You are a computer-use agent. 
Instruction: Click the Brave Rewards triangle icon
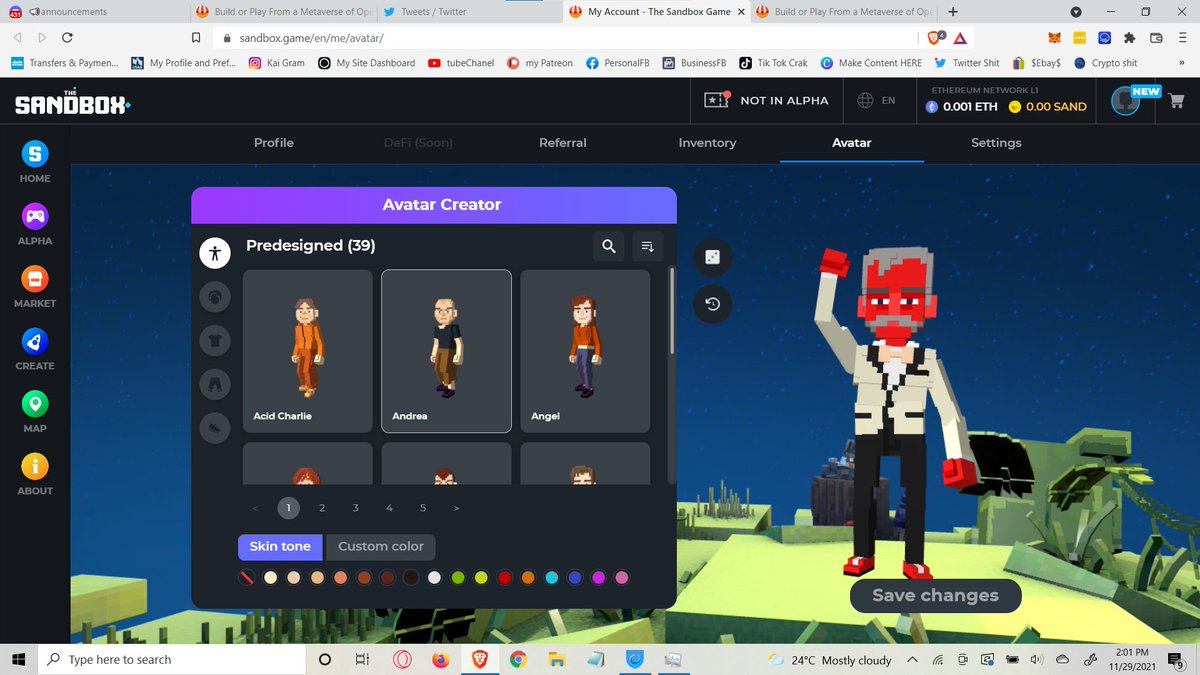point(960,38)
